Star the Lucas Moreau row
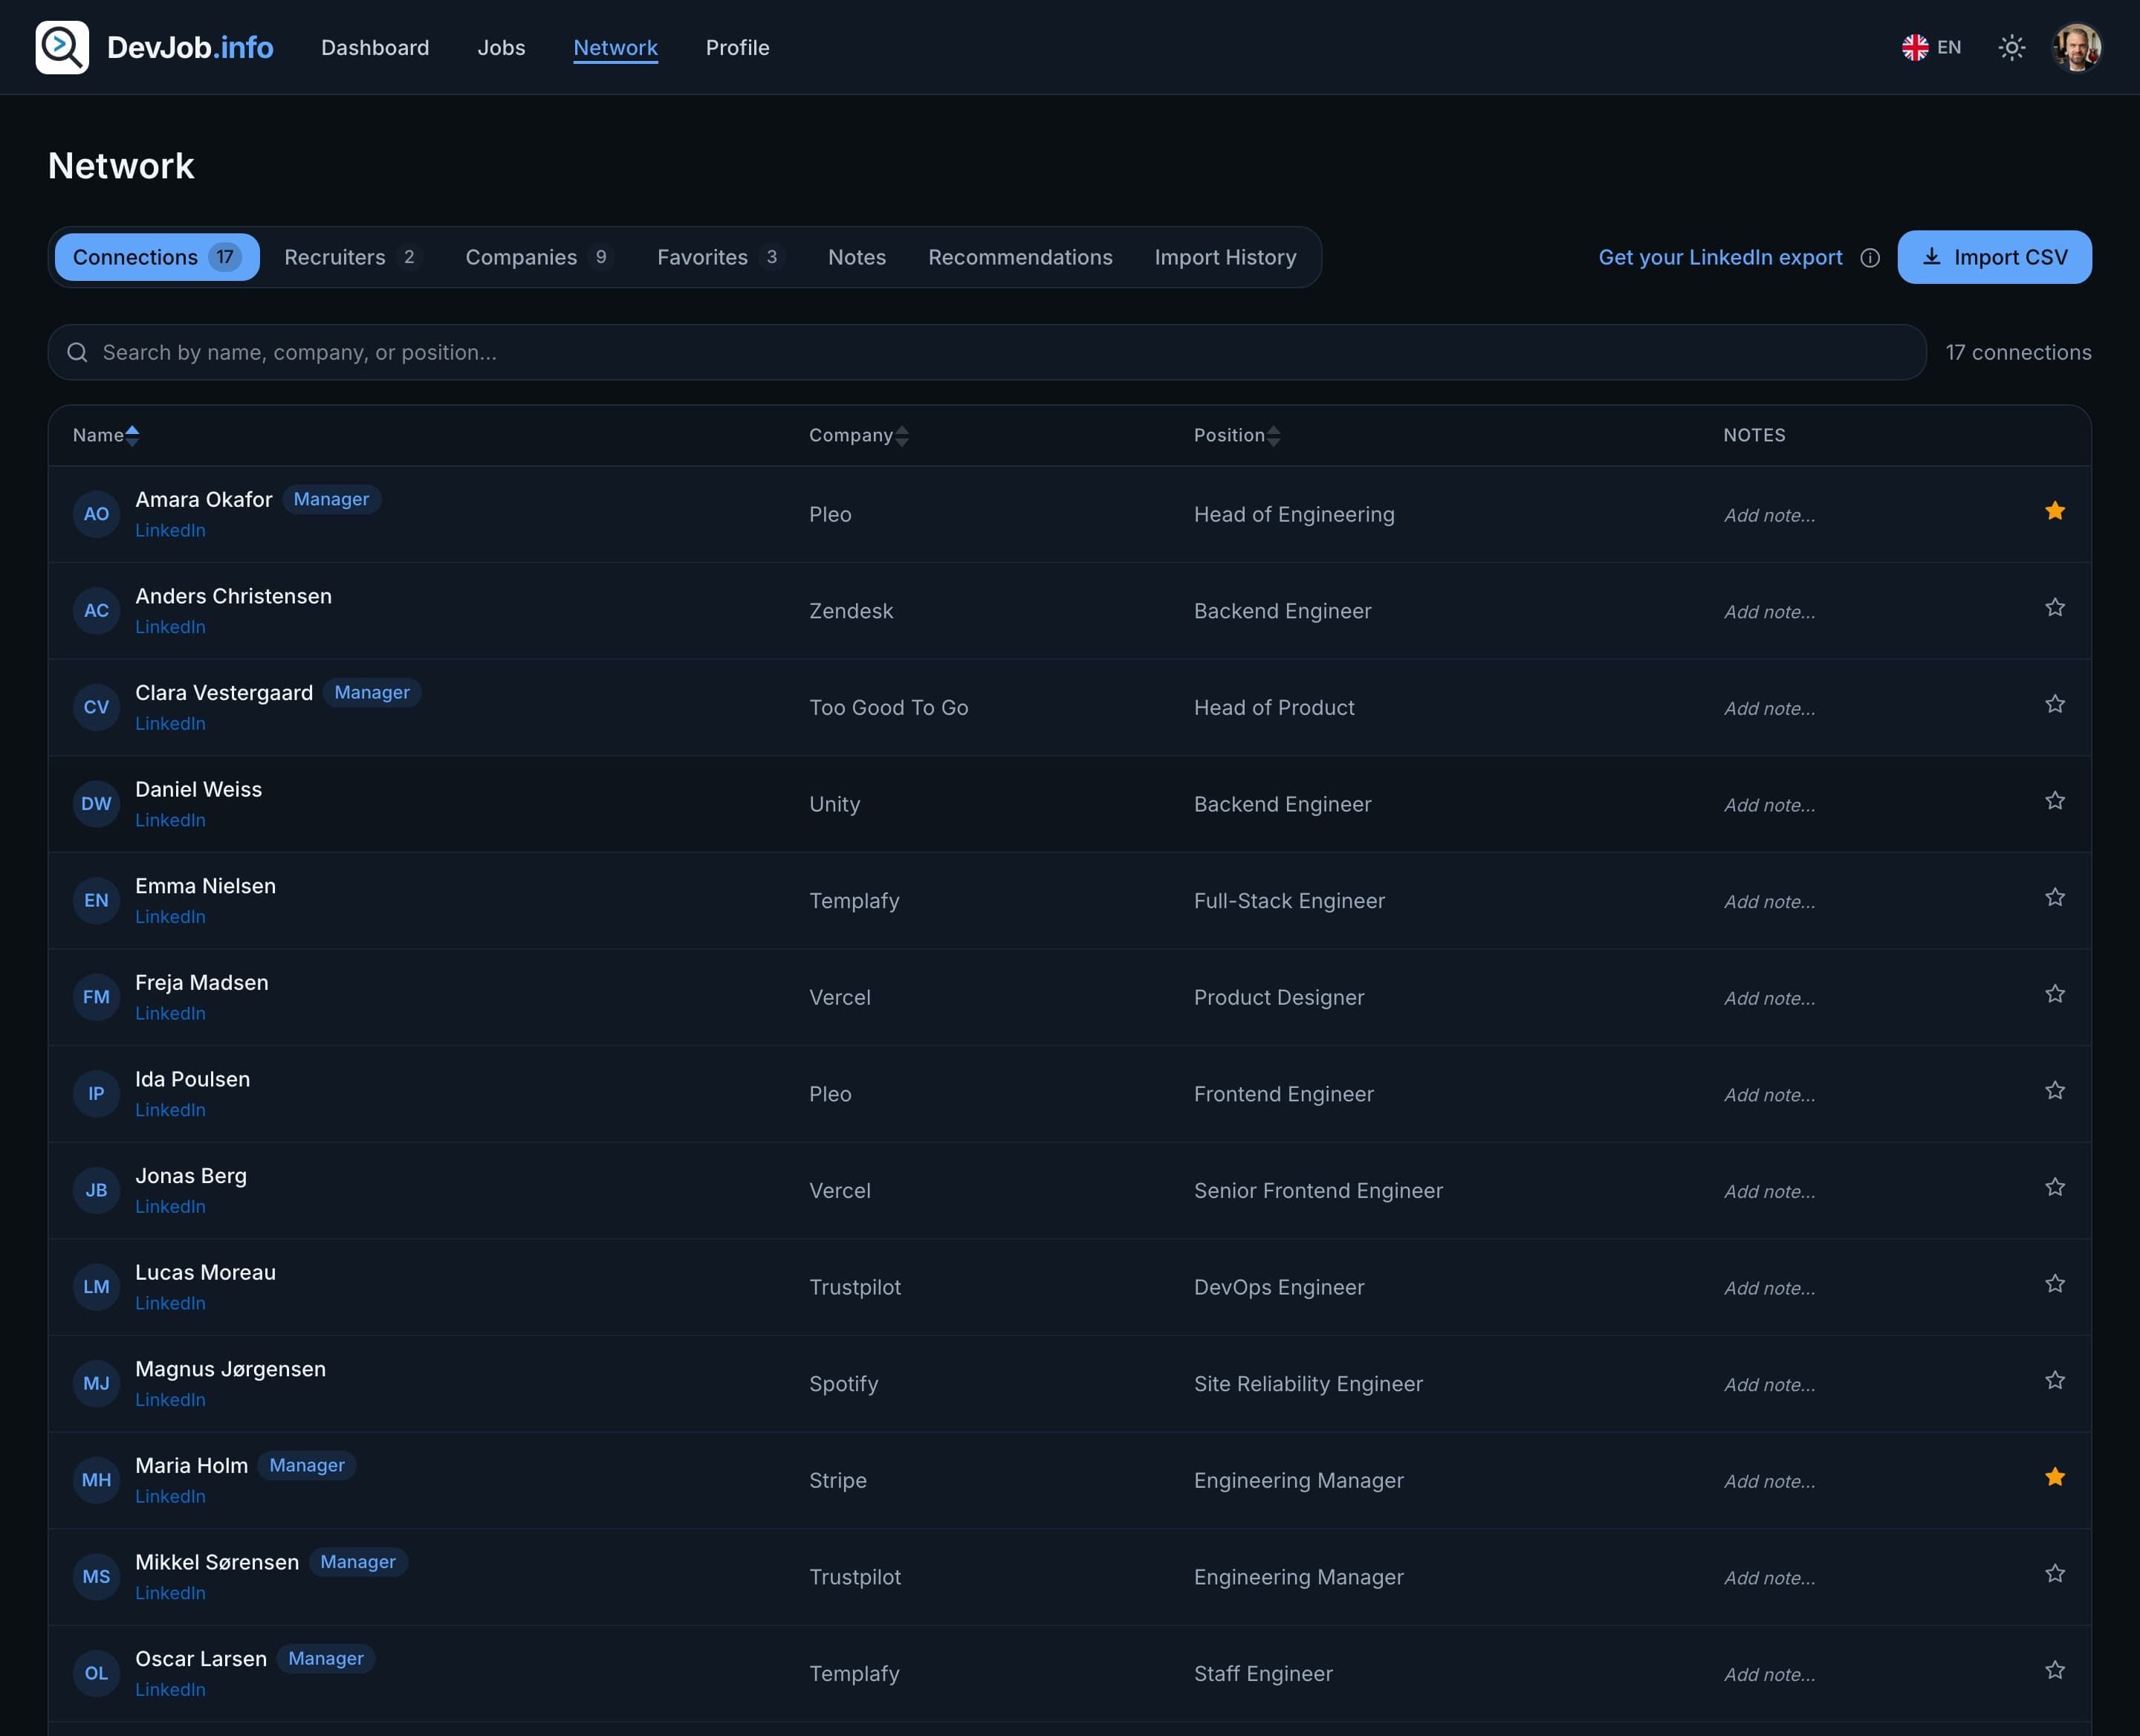 coord(2055,1284)
